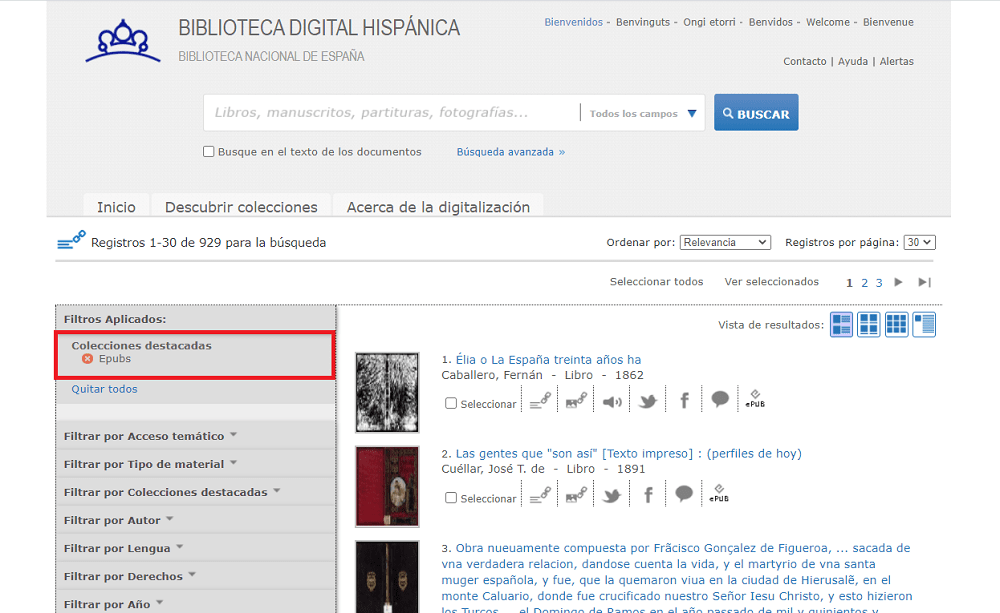Click record permalink icon for 'Las gentes' result
1000x613 pixels.
click(x=540, y=495)
